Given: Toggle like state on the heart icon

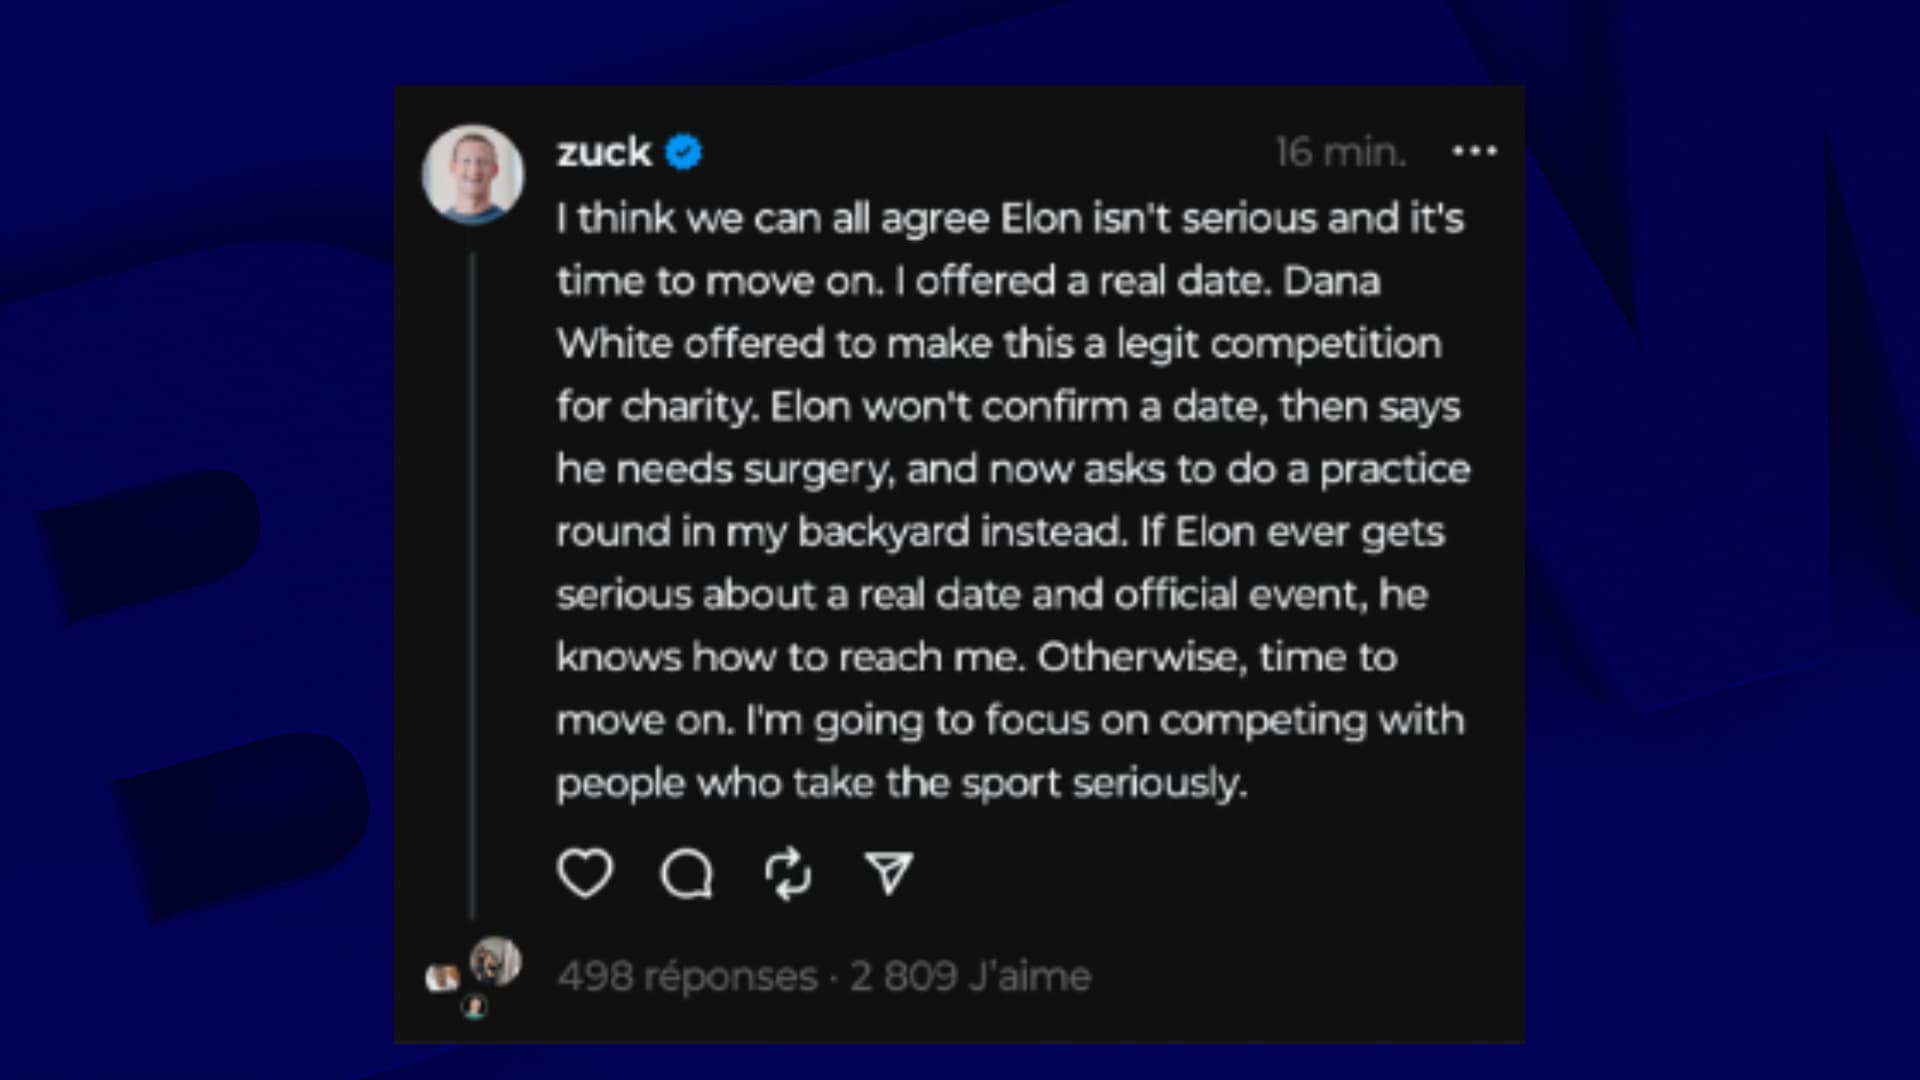Looking at the screenshot, I should [x=585, y=872].
